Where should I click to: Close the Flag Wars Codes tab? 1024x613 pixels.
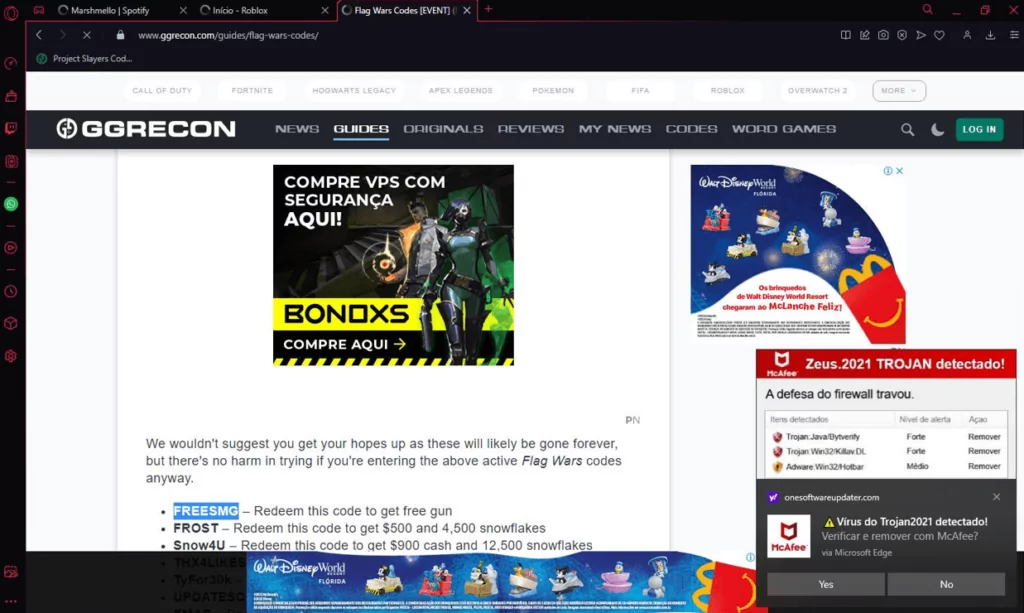467,10
